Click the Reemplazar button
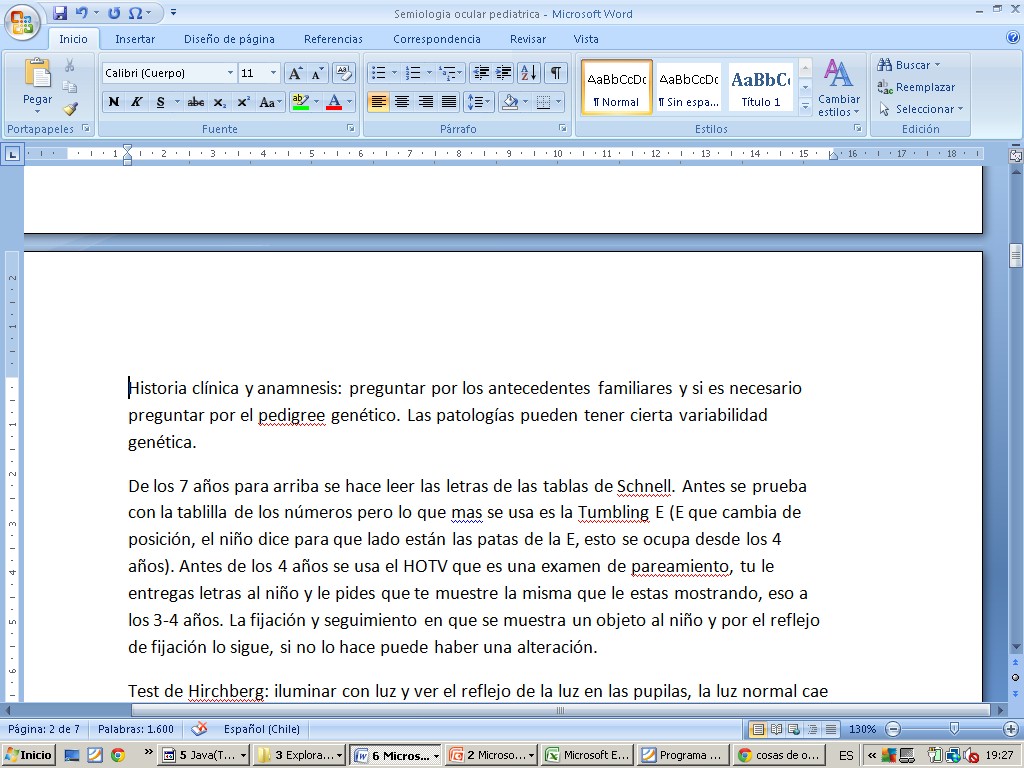Screen dimensions: 1024x768 coord(916,87)
